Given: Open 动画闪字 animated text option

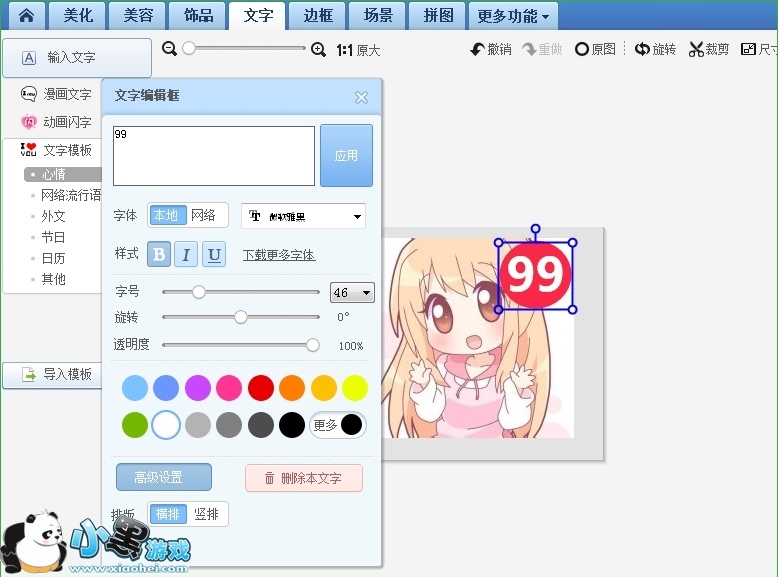Looking at the screenshot, I should pos(56,122).
